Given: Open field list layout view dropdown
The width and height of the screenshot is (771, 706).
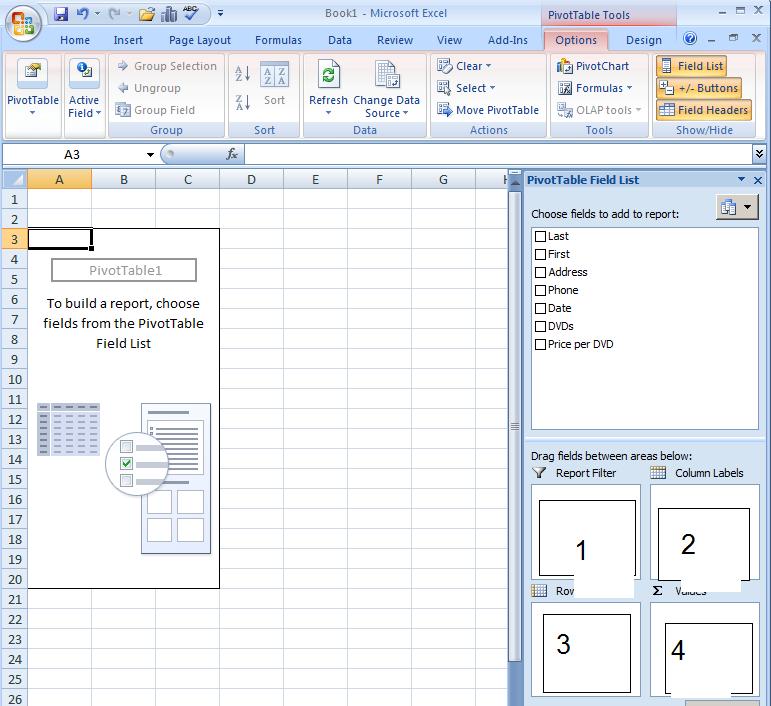Looking at the screenshot, I should 737,207.
